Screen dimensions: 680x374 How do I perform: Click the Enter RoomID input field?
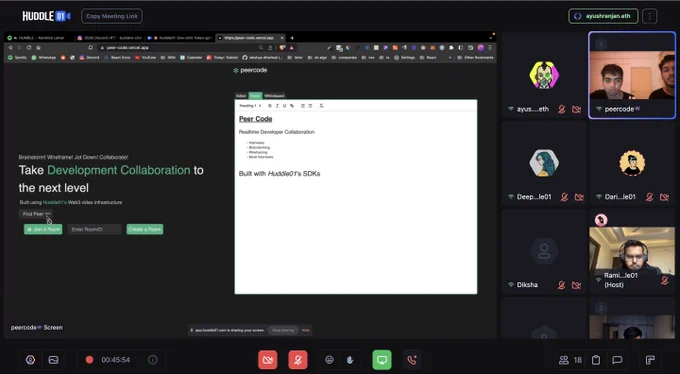pos(95,229)
